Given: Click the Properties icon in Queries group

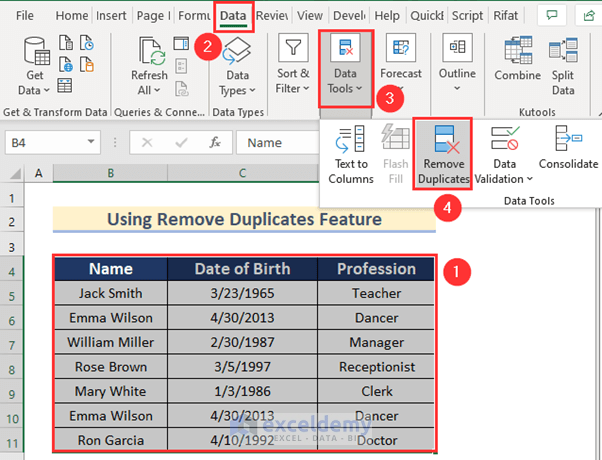Looking at the screenshot, I should click(x=181, y=66).
